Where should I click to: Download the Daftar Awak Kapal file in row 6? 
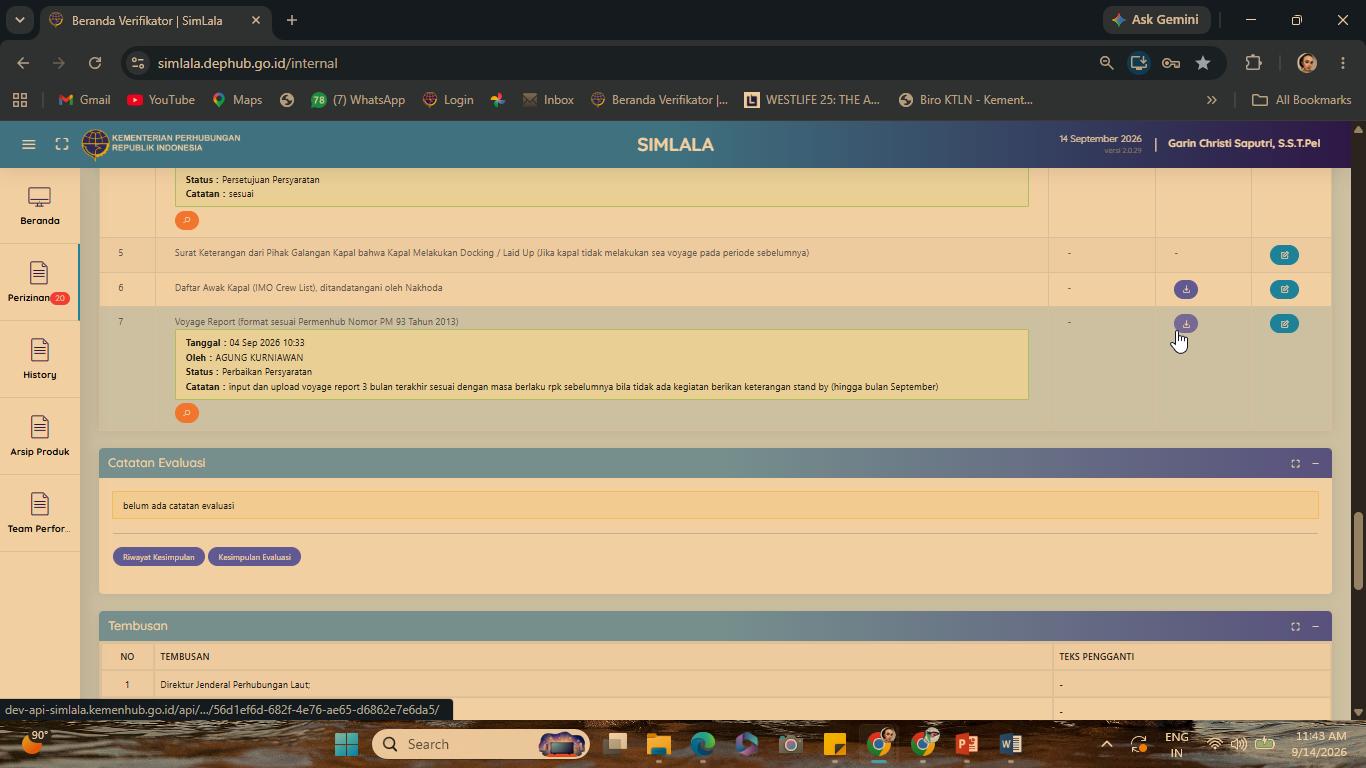(x=1185, y=289)
